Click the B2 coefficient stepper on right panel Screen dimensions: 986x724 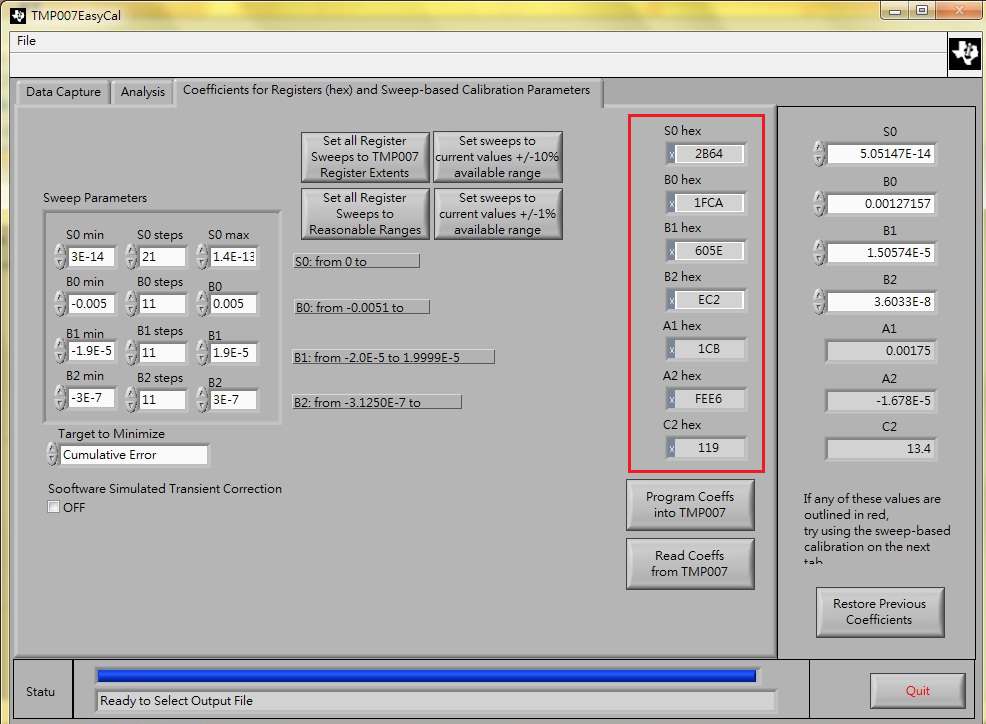click(819, 302)
